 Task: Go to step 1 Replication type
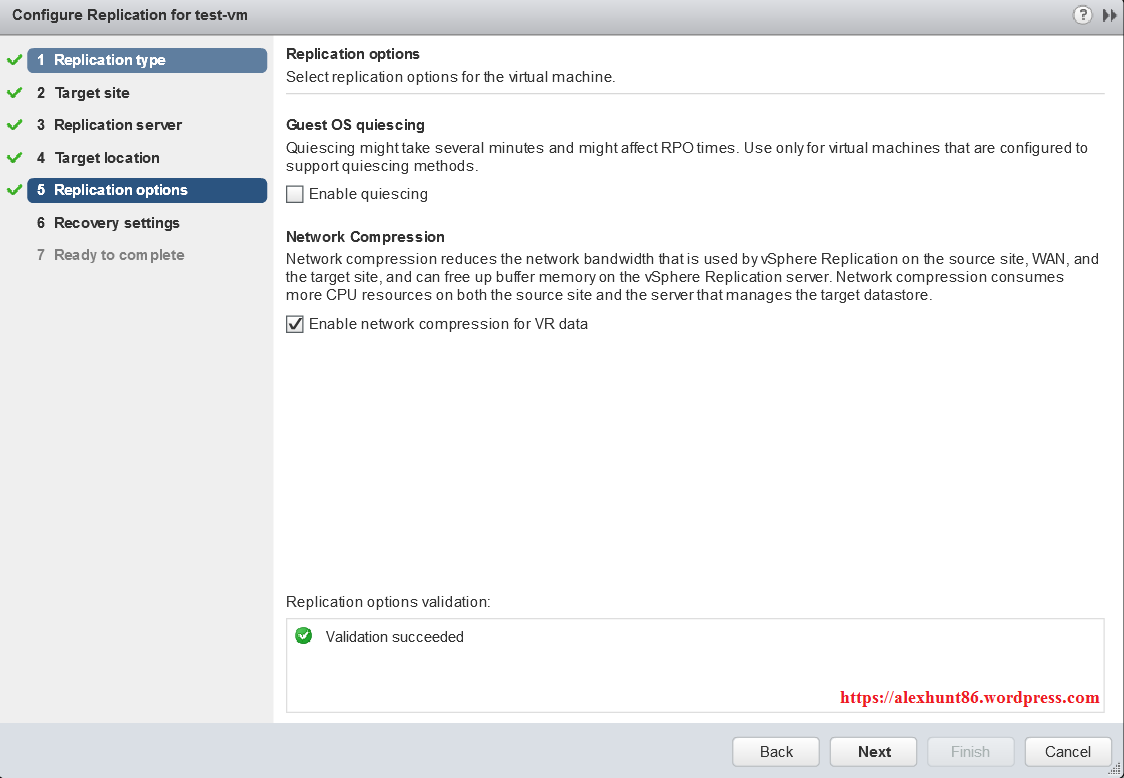(147, 60)
